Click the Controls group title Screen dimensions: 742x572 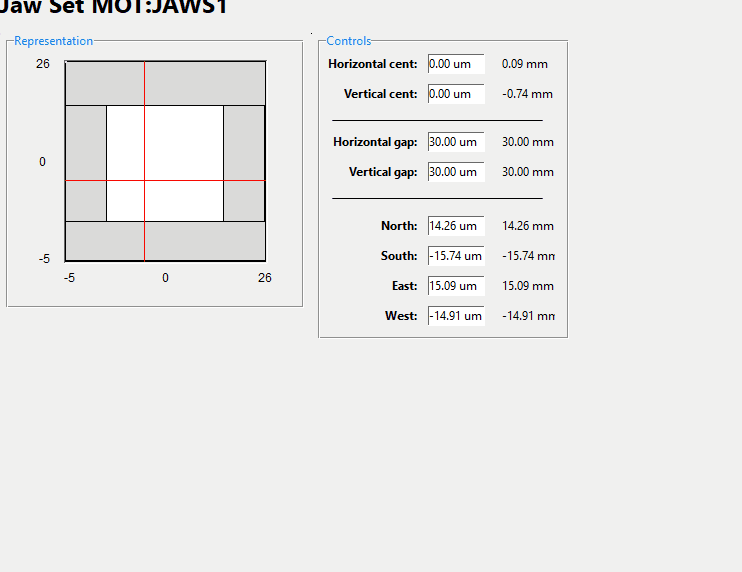(x=349, y=41)
